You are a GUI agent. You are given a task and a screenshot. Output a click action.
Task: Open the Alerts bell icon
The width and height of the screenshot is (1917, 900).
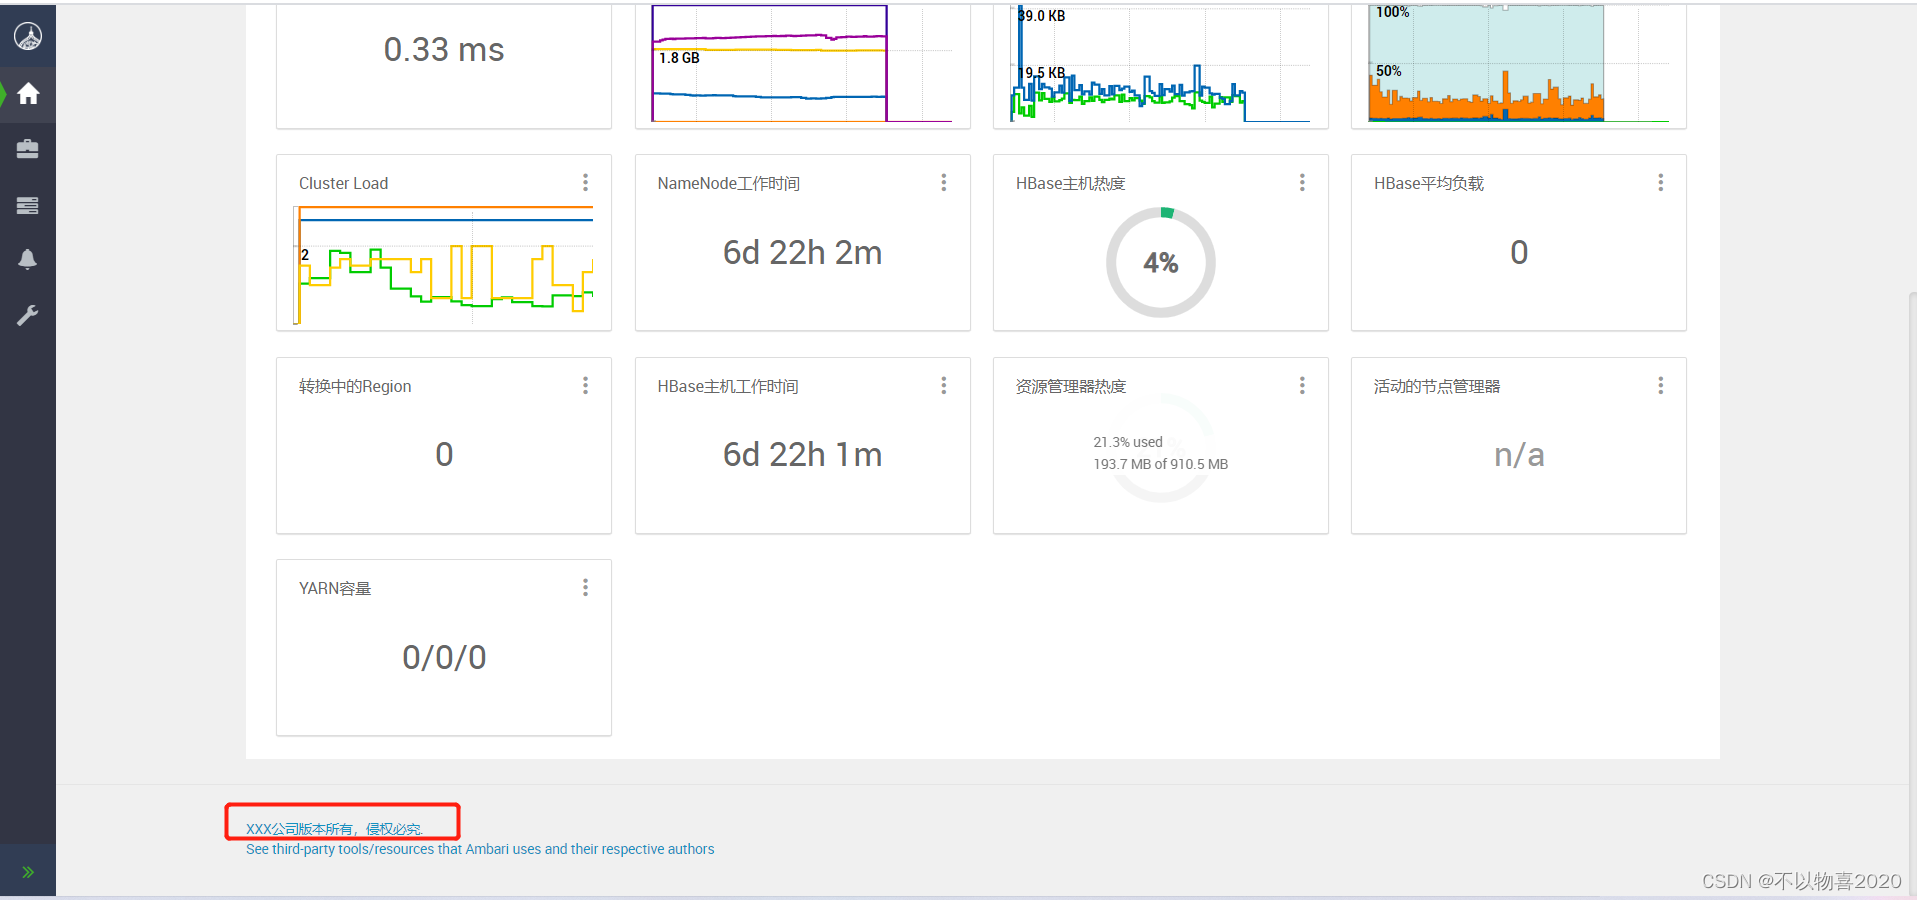pyautogui.click(x=28, y=260)
